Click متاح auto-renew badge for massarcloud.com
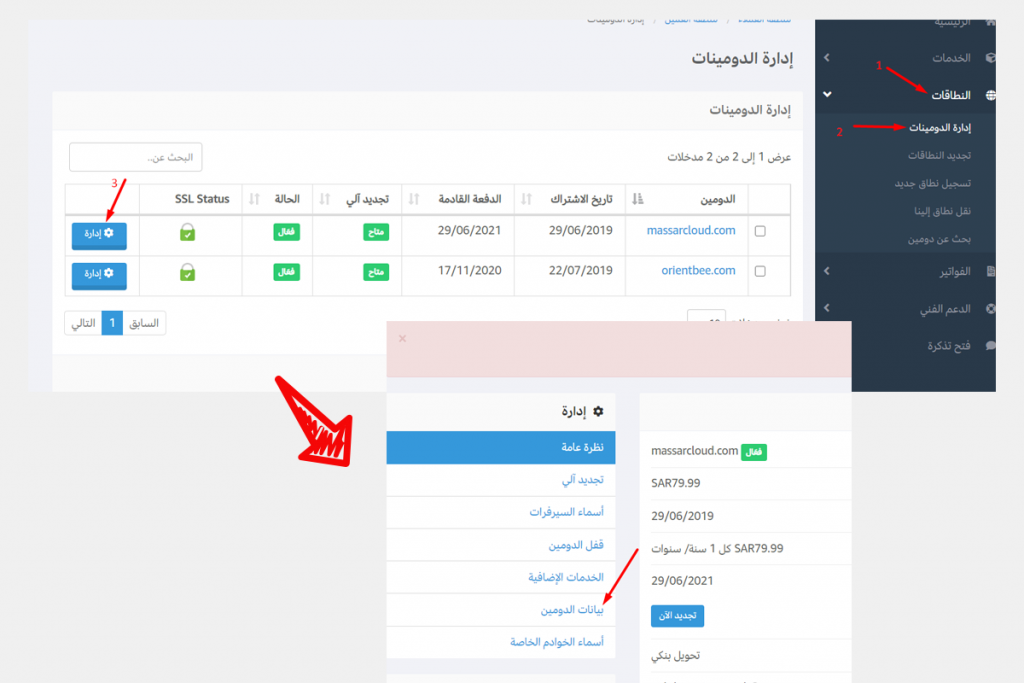The width and height of the screenshot is (1024, 683). pos(376,232)
